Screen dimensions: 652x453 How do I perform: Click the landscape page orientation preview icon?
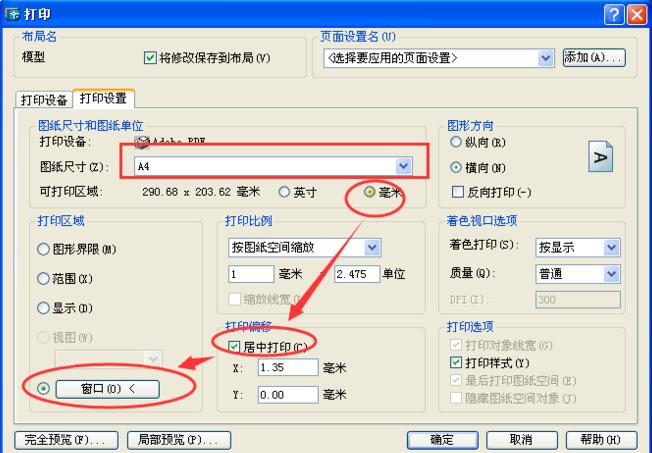(x=600, y=156)
